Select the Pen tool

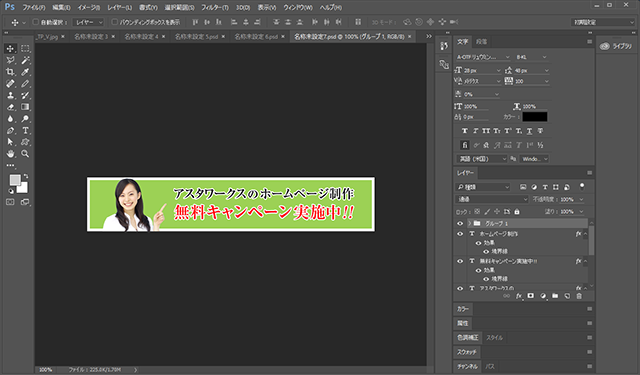[x=10, y=131]
